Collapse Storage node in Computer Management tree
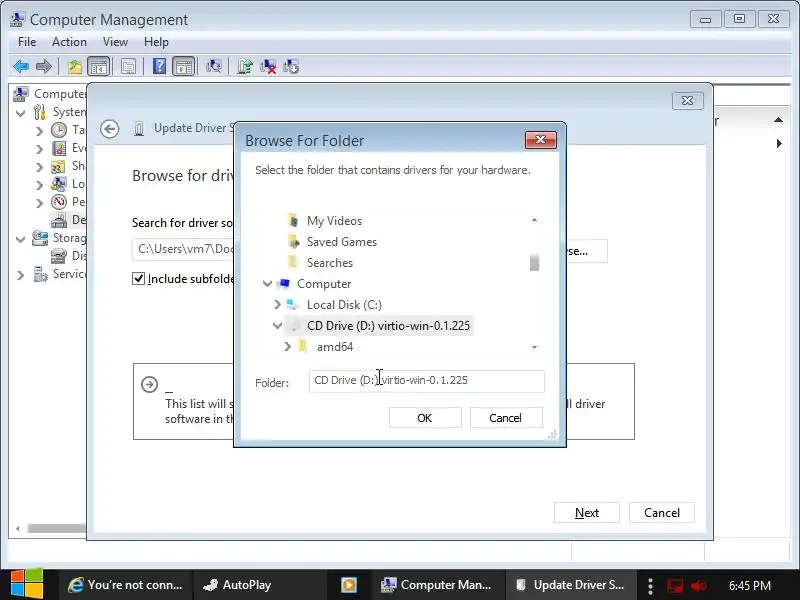 point(20,238)
